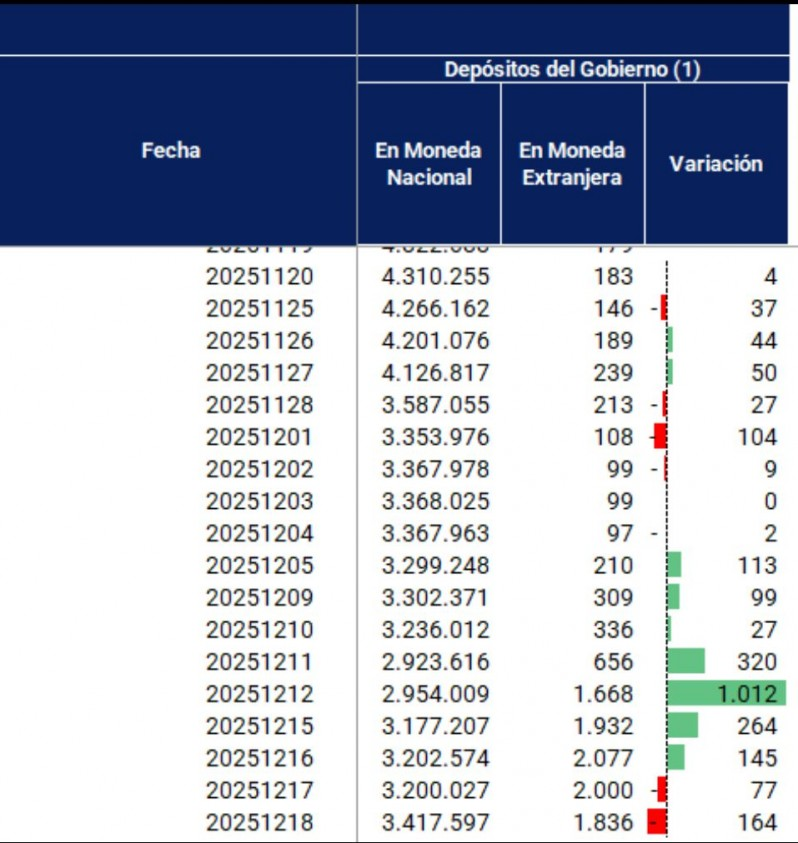Click the date cell 20251120

[259, 277]
